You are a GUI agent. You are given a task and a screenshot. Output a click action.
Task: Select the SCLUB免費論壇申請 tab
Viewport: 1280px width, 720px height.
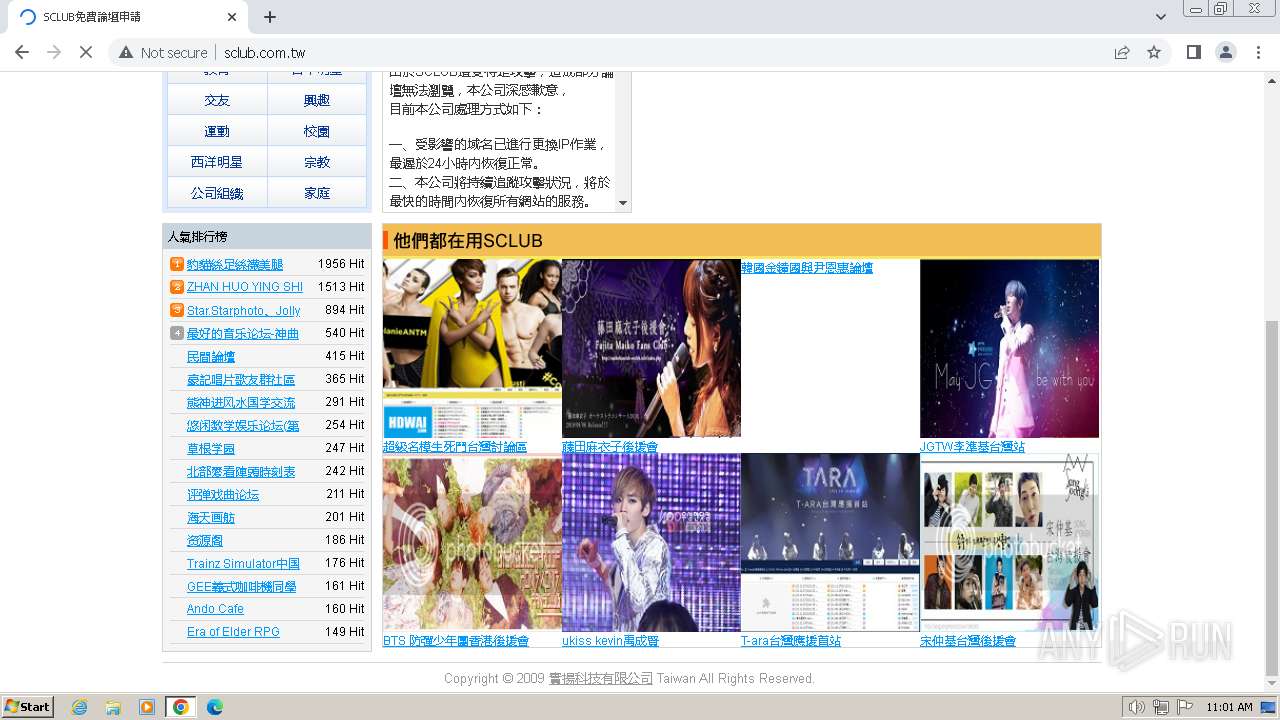coord(128,17)
